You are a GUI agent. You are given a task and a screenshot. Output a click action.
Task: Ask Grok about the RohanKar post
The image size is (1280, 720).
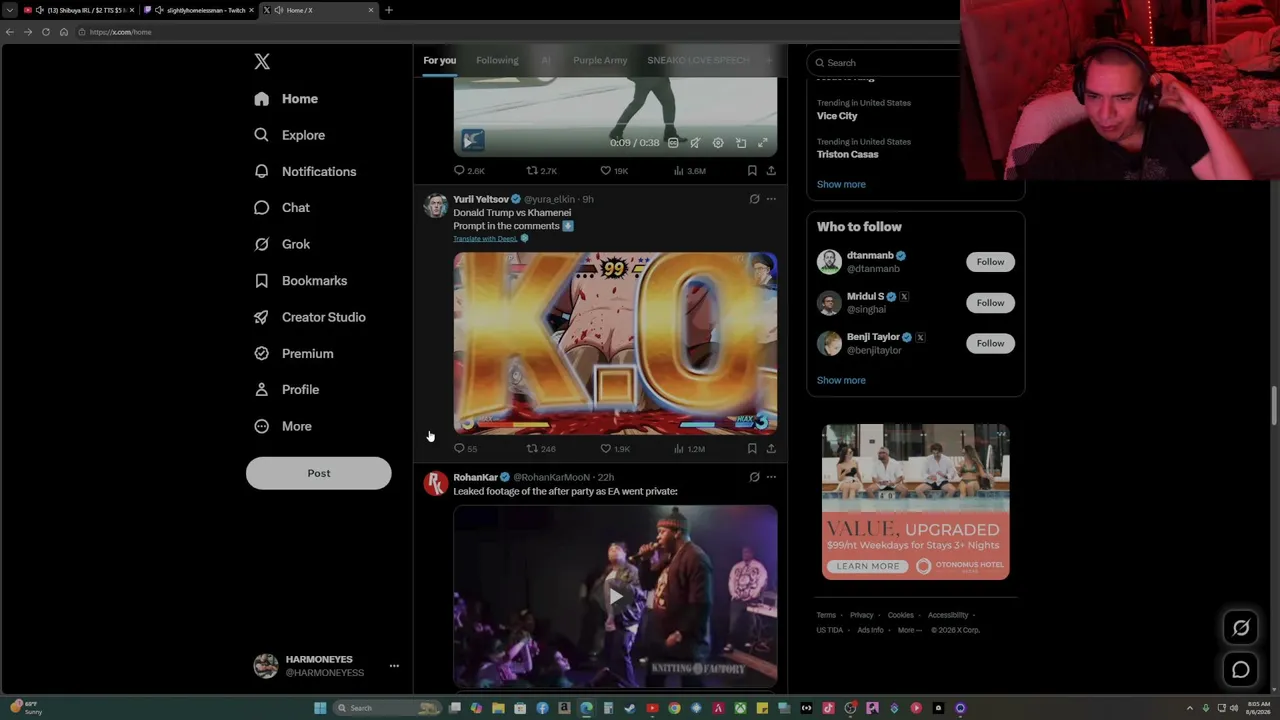coord(754,477)
